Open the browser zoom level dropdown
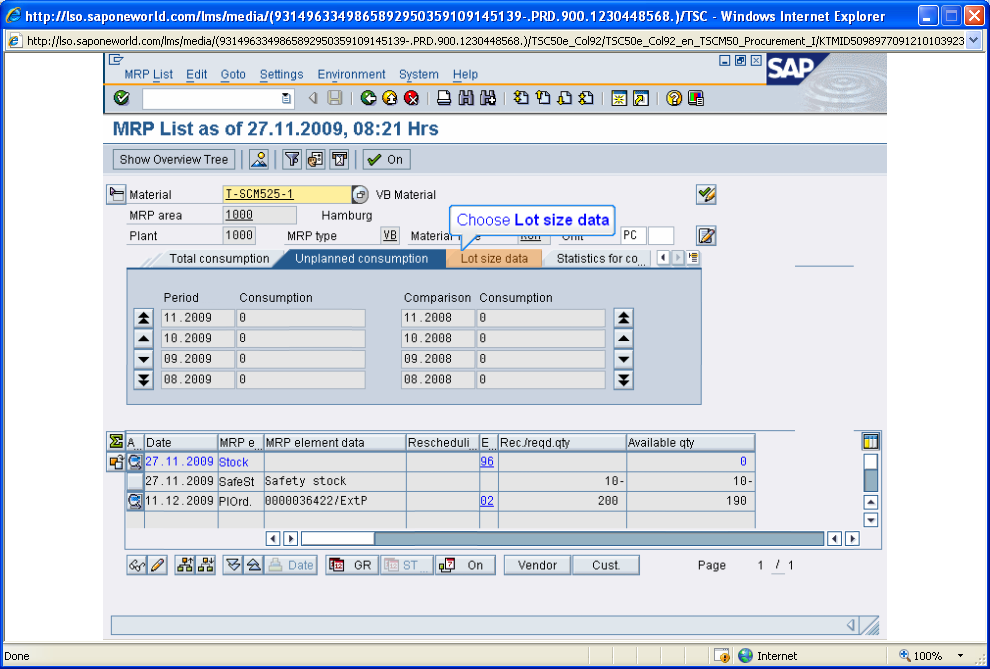 (961, 656)
